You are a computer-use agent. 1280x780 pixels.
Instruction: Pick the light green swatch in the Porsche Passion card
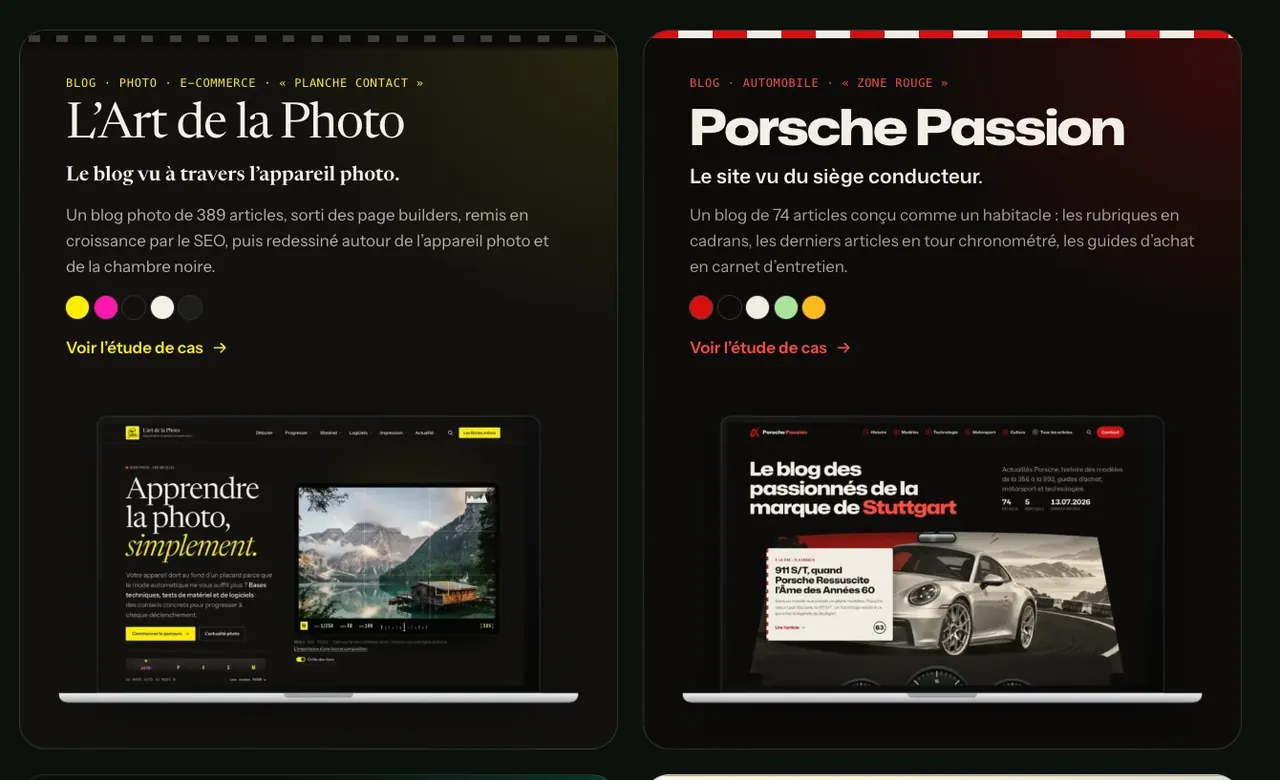786,307
